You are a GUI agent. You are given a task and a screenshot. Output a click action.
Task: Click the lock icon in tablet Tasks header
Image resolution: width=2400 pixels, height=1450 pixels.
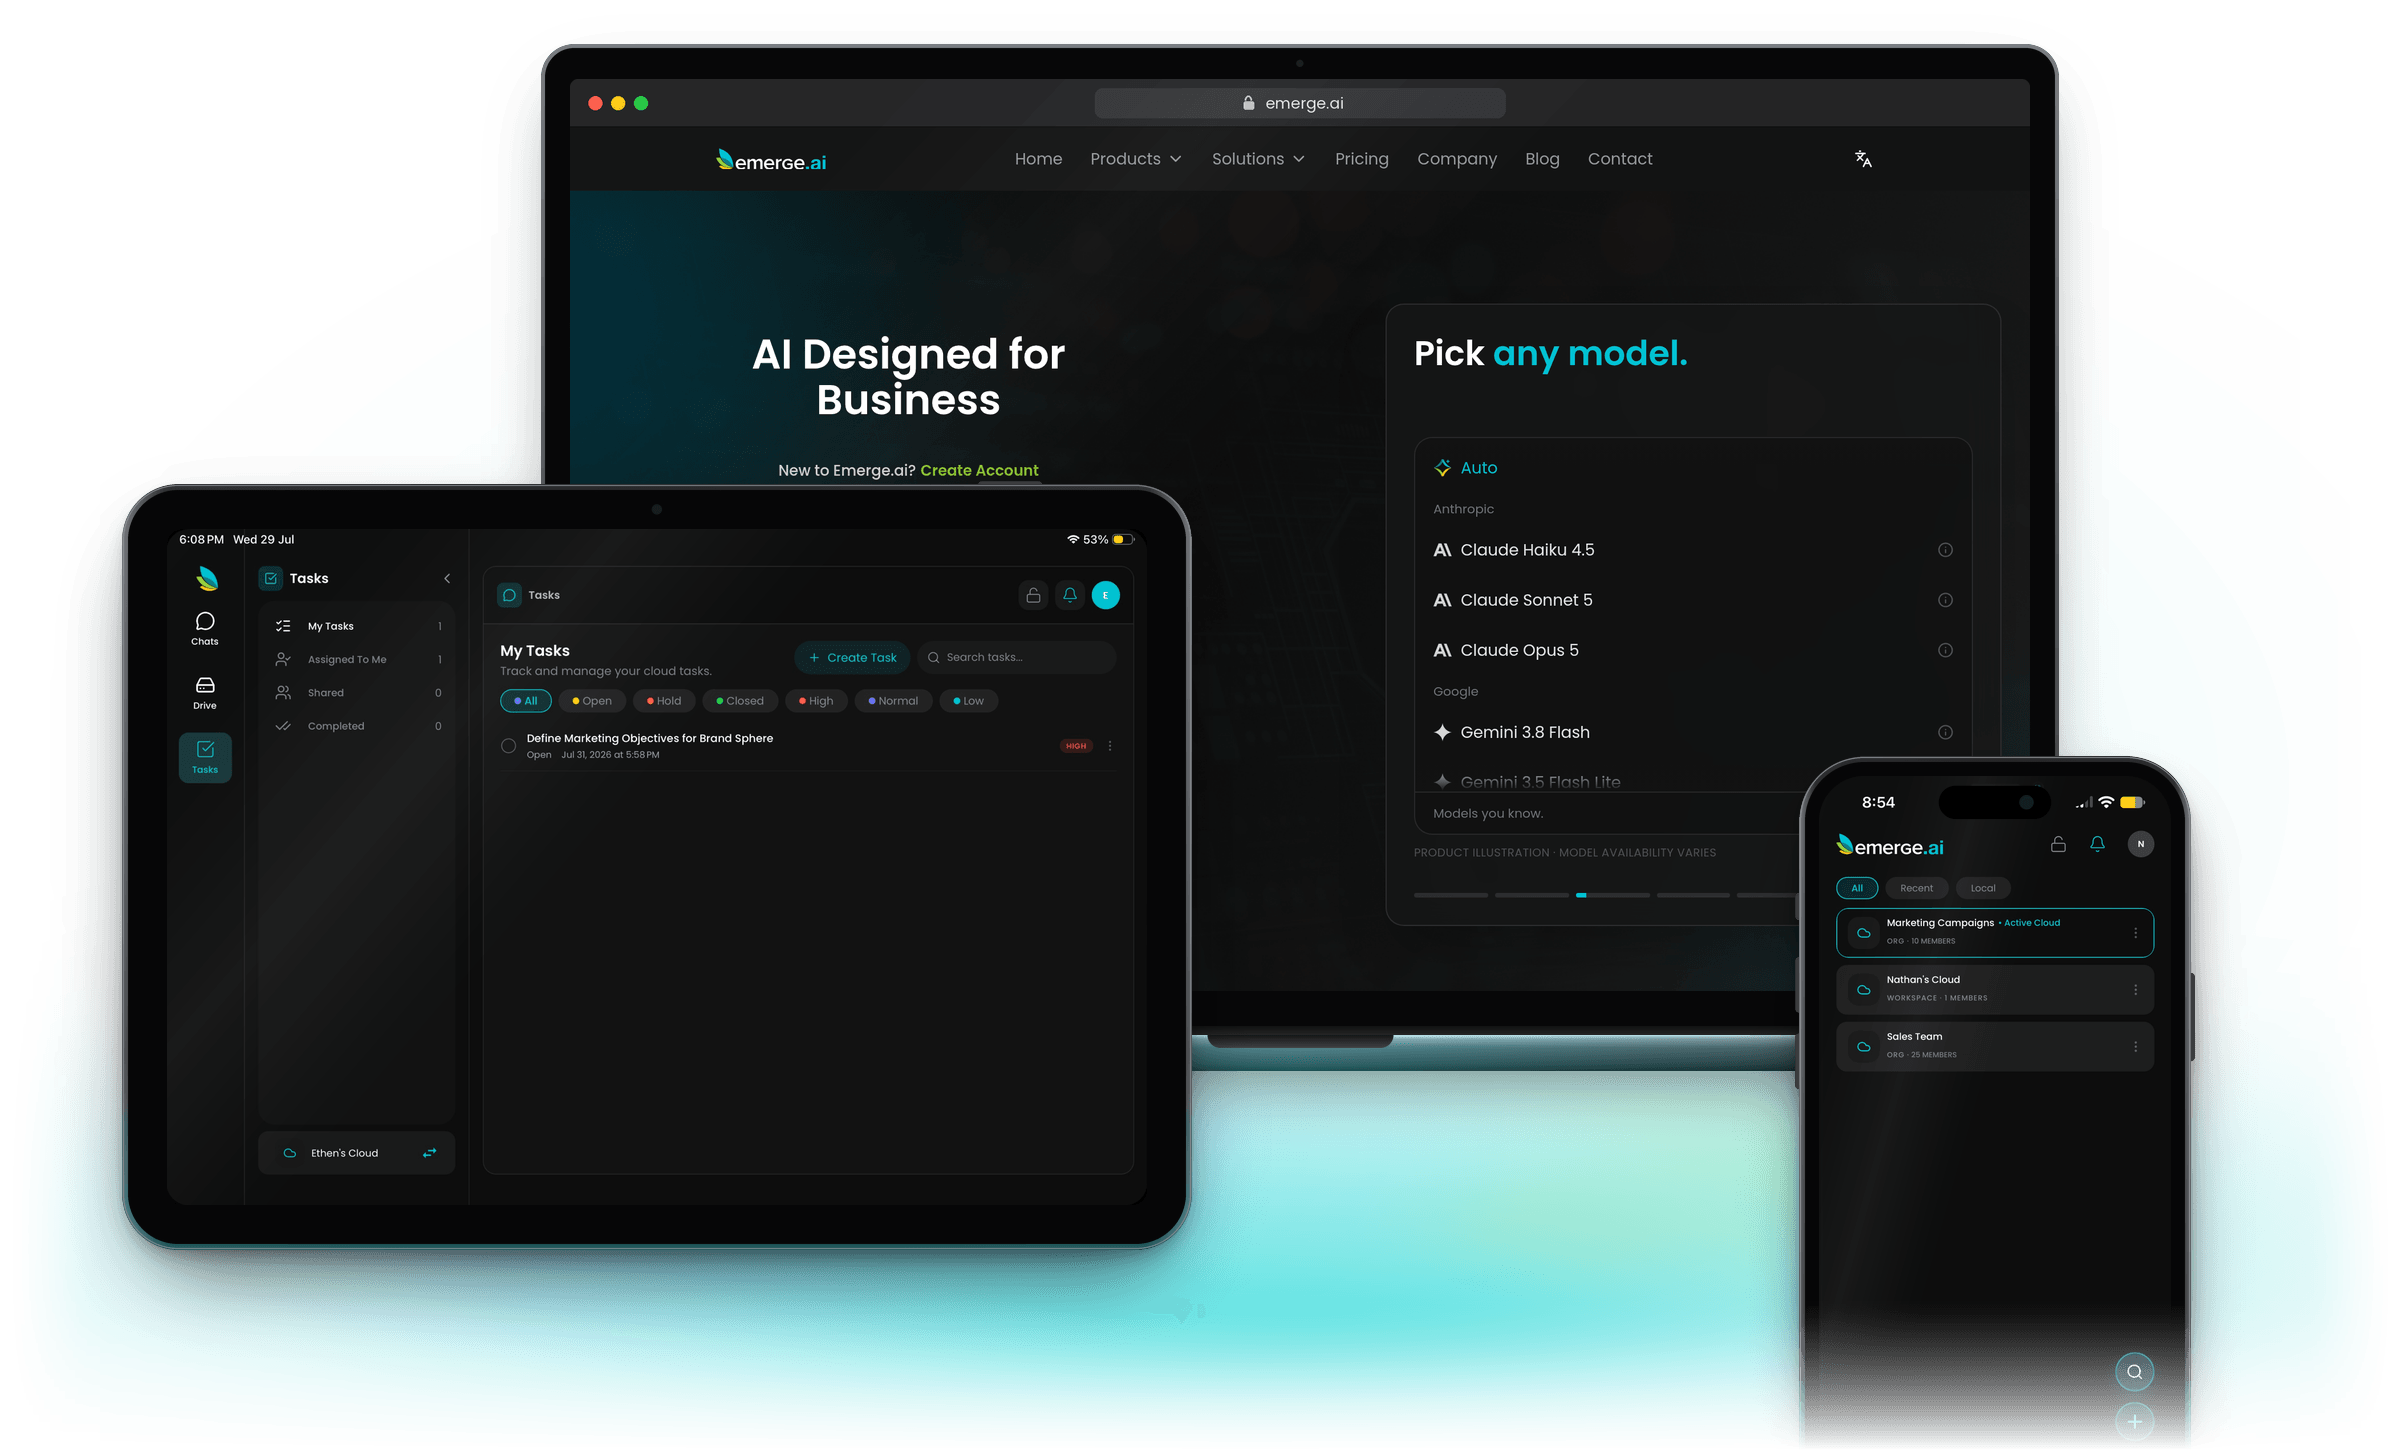(x=1033, y=595)
